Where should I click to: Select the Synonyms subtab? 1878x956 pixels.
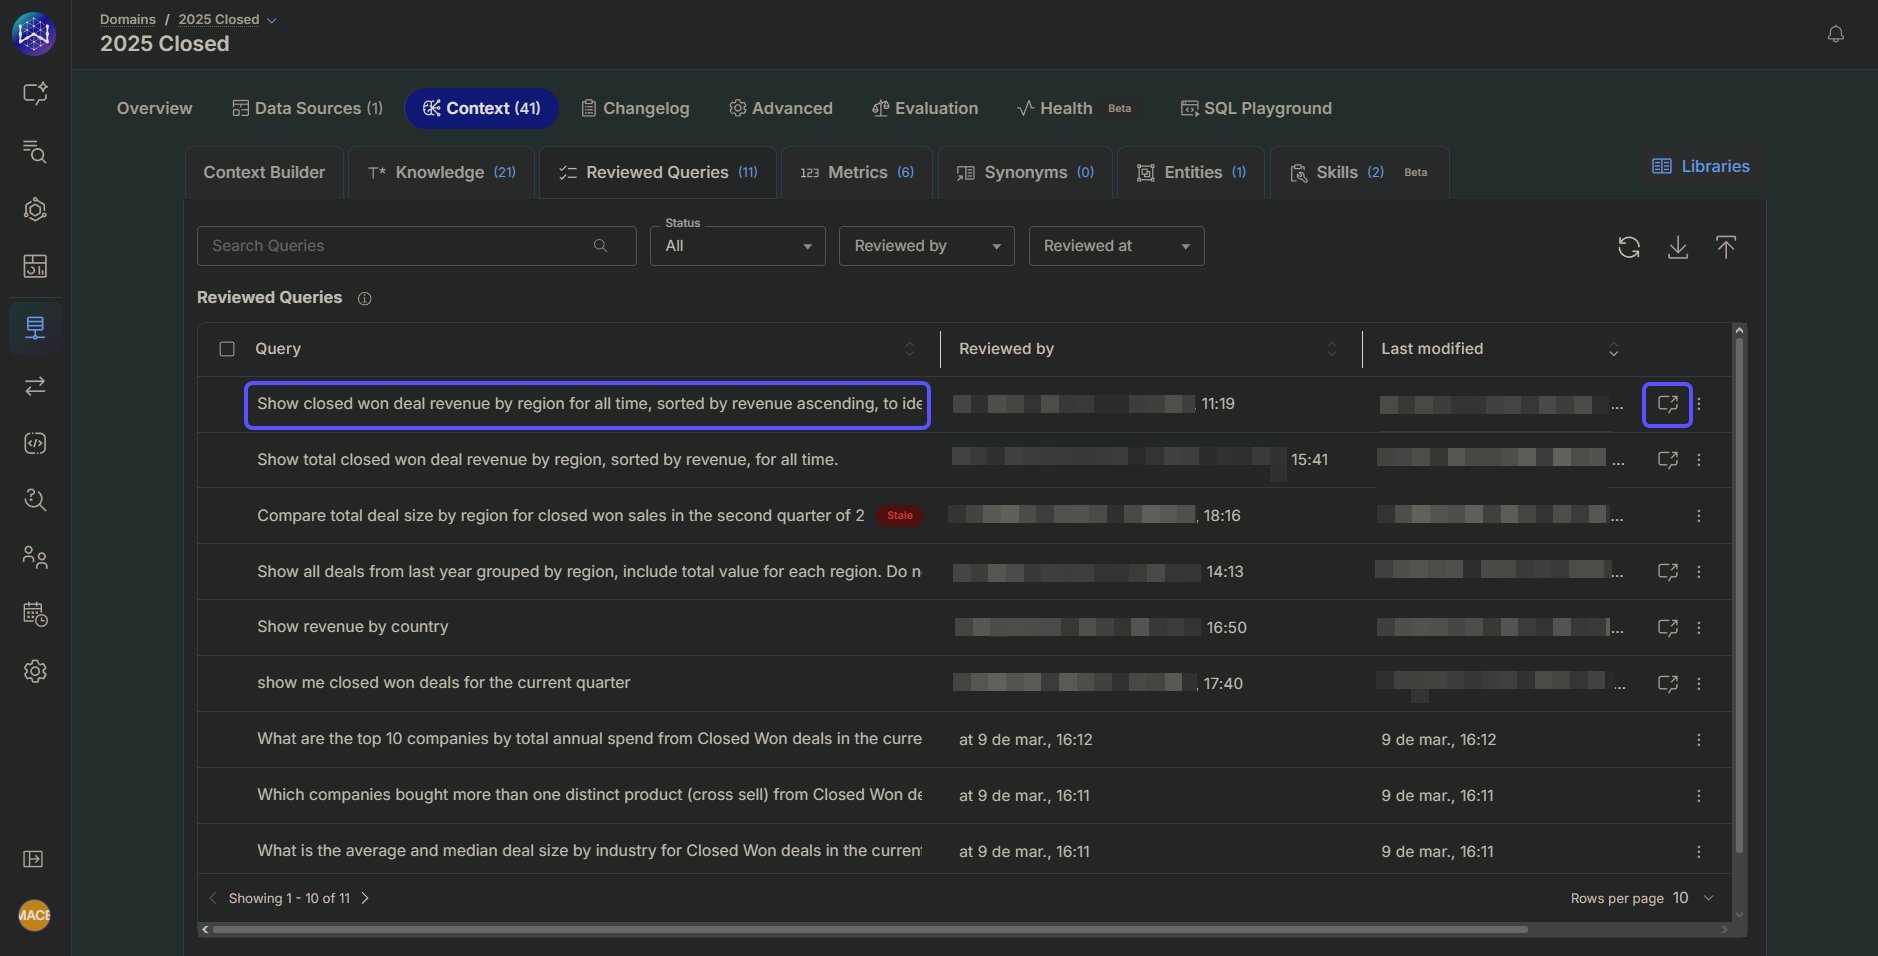pyautogui.click(x=1025, y=172)
